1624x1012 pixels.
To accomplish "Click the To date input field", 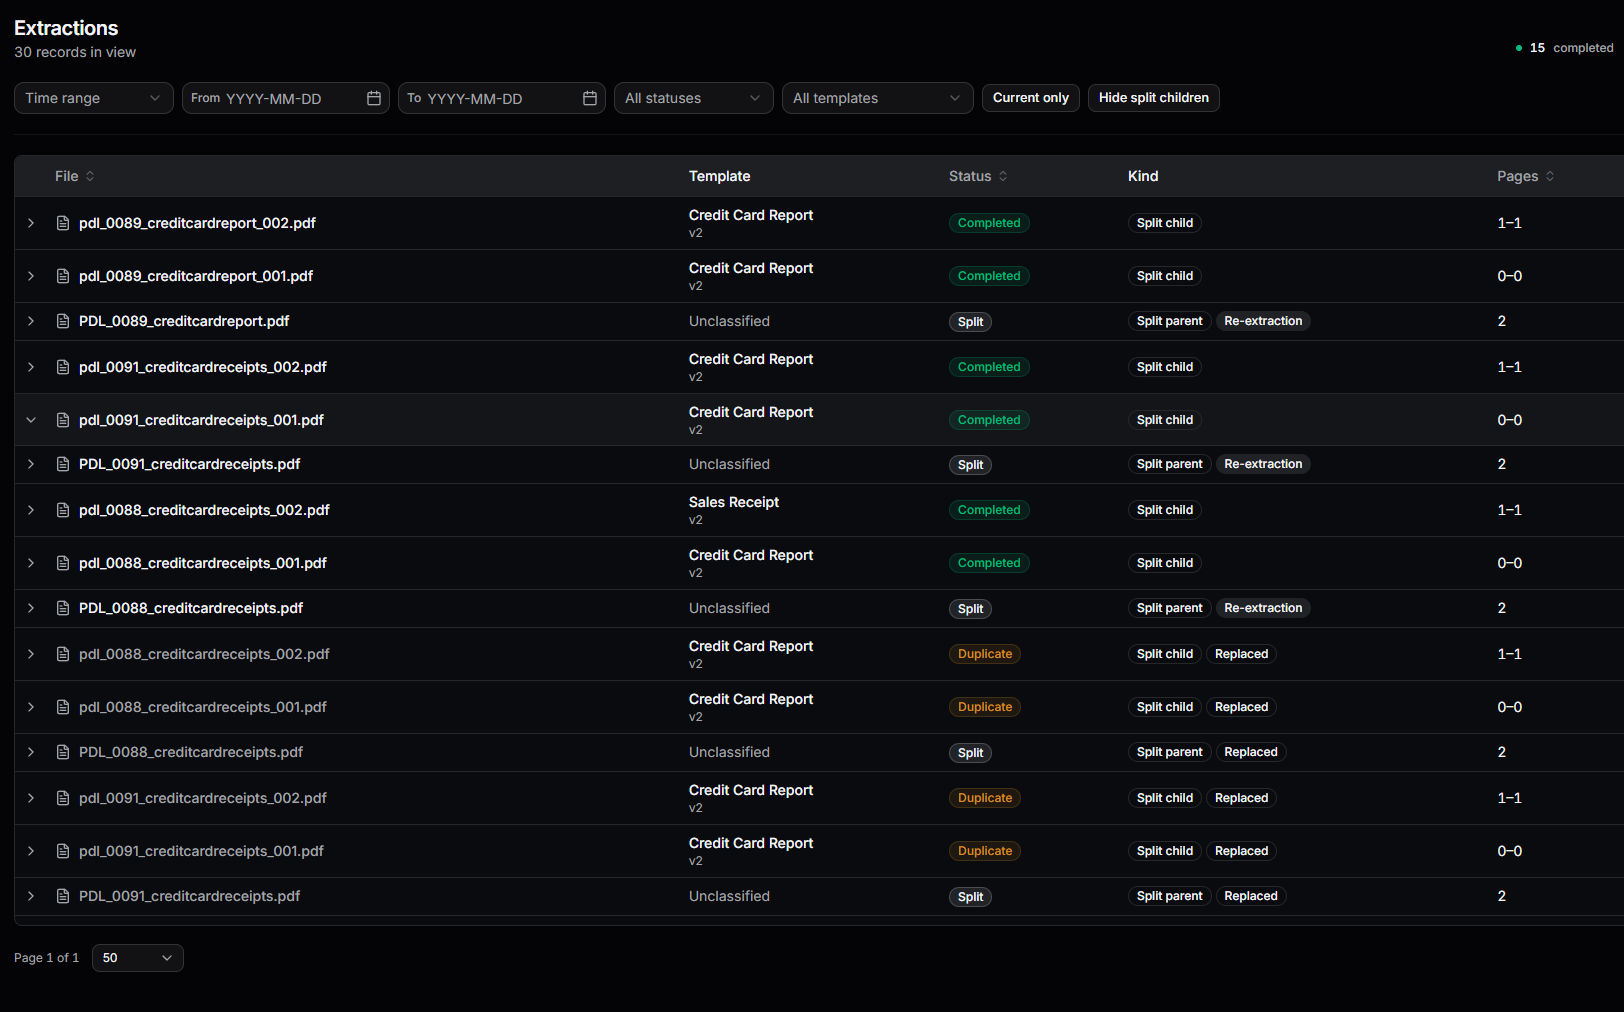I will click(502, 98).
